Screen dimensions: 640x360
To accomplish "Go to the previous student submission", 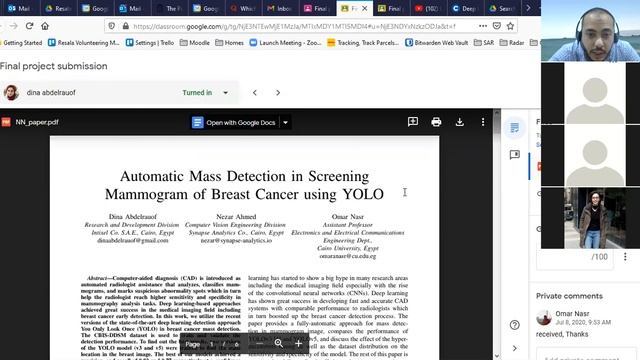I will click(255, 93).
